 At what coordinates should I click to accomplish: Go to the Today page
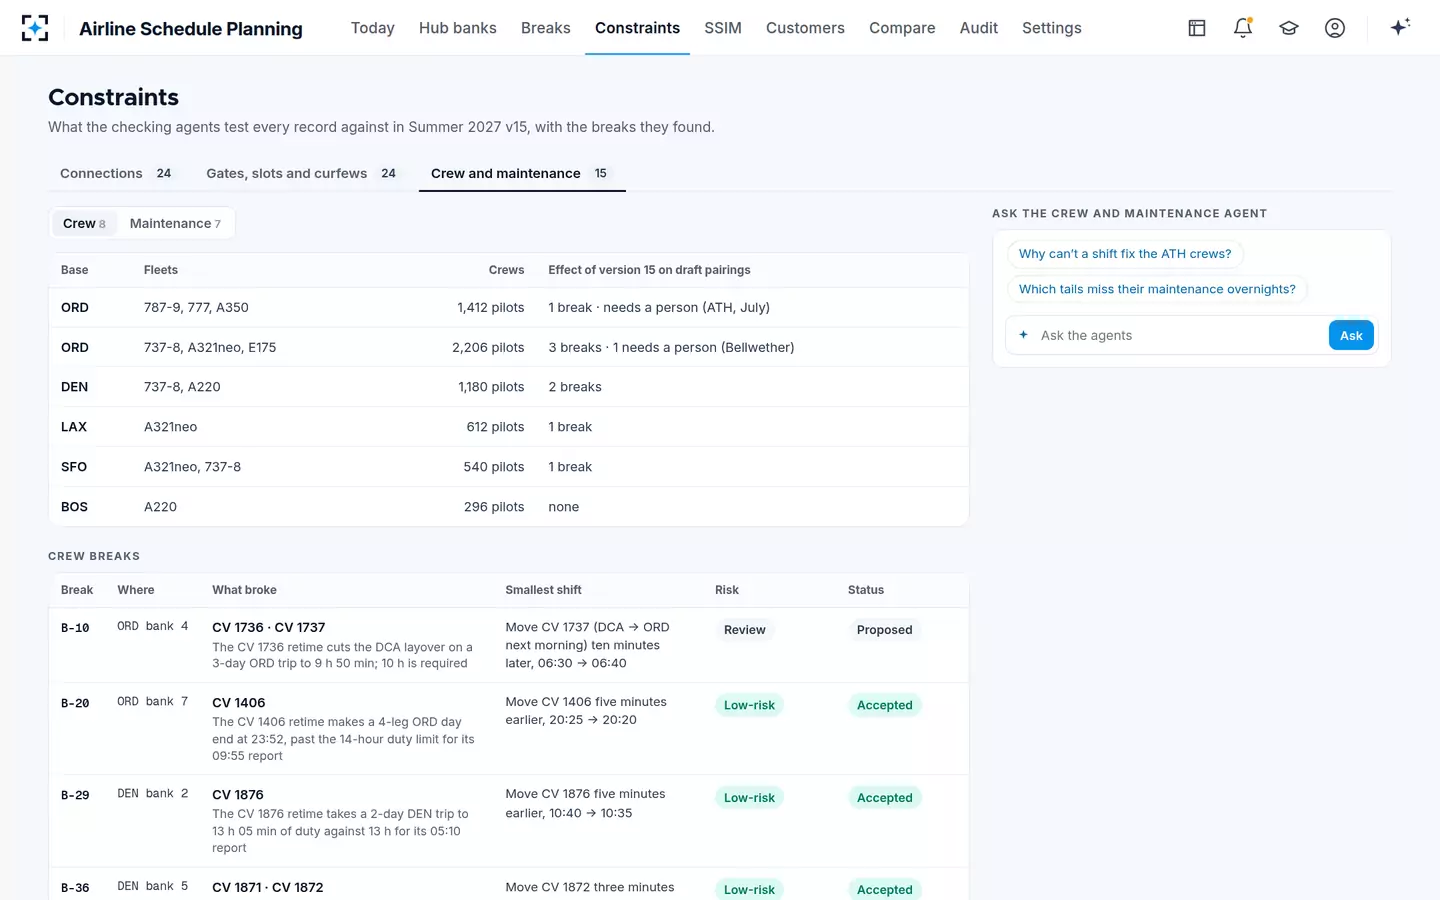[x=372, y=28]
